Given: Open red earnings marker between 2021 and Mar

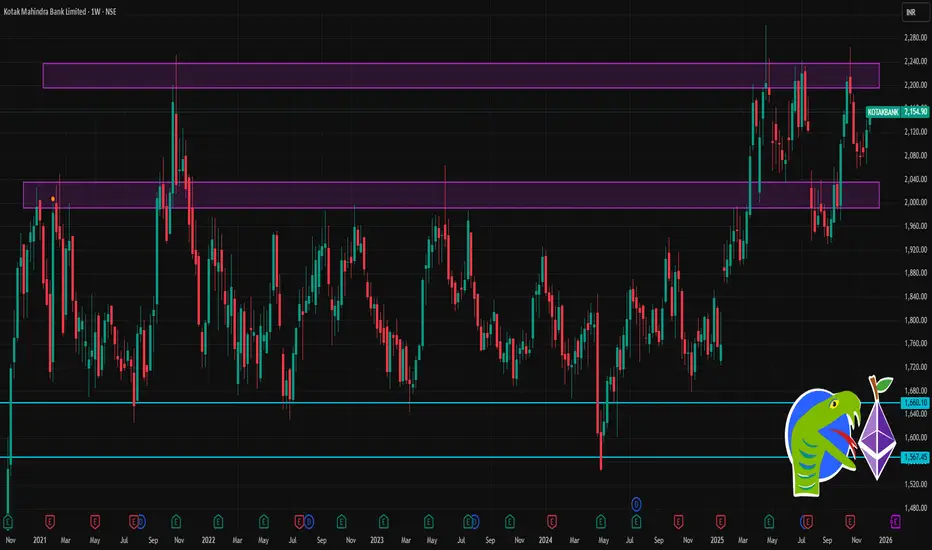Looking at the screenshot, I should coord(50,522).
